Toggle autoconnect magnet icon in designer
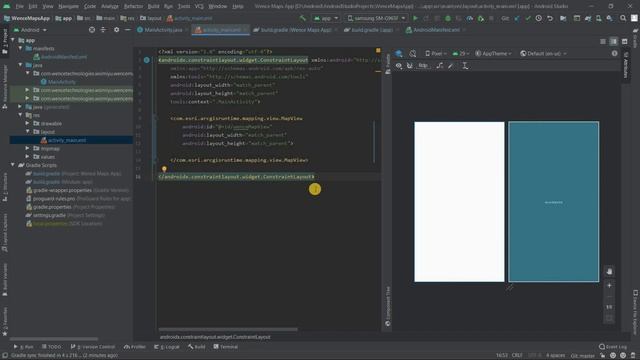 click(409, 66)
